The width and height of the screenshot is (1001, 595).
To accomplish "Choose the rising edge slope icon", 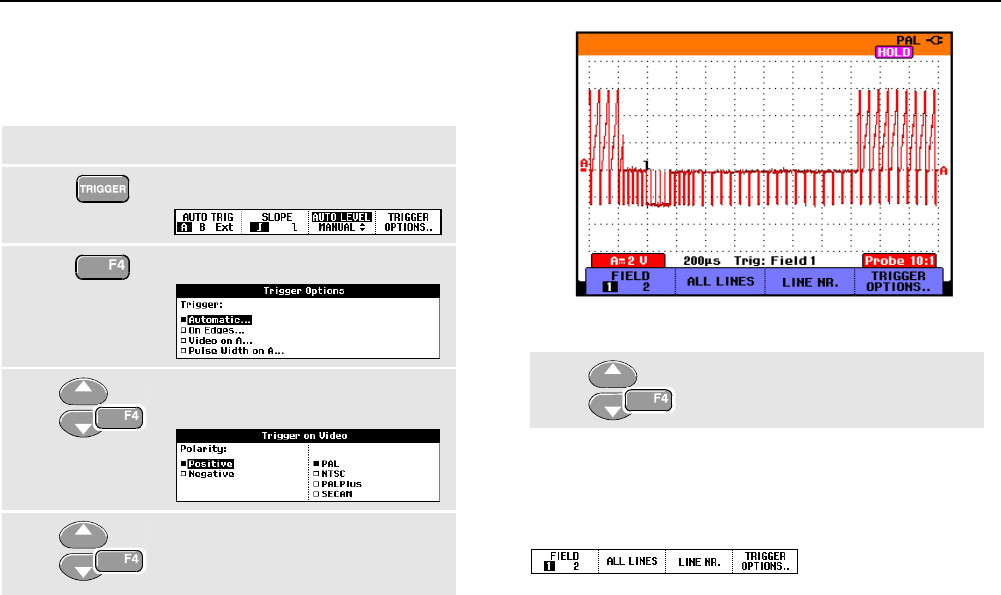I will click(259, 227).
